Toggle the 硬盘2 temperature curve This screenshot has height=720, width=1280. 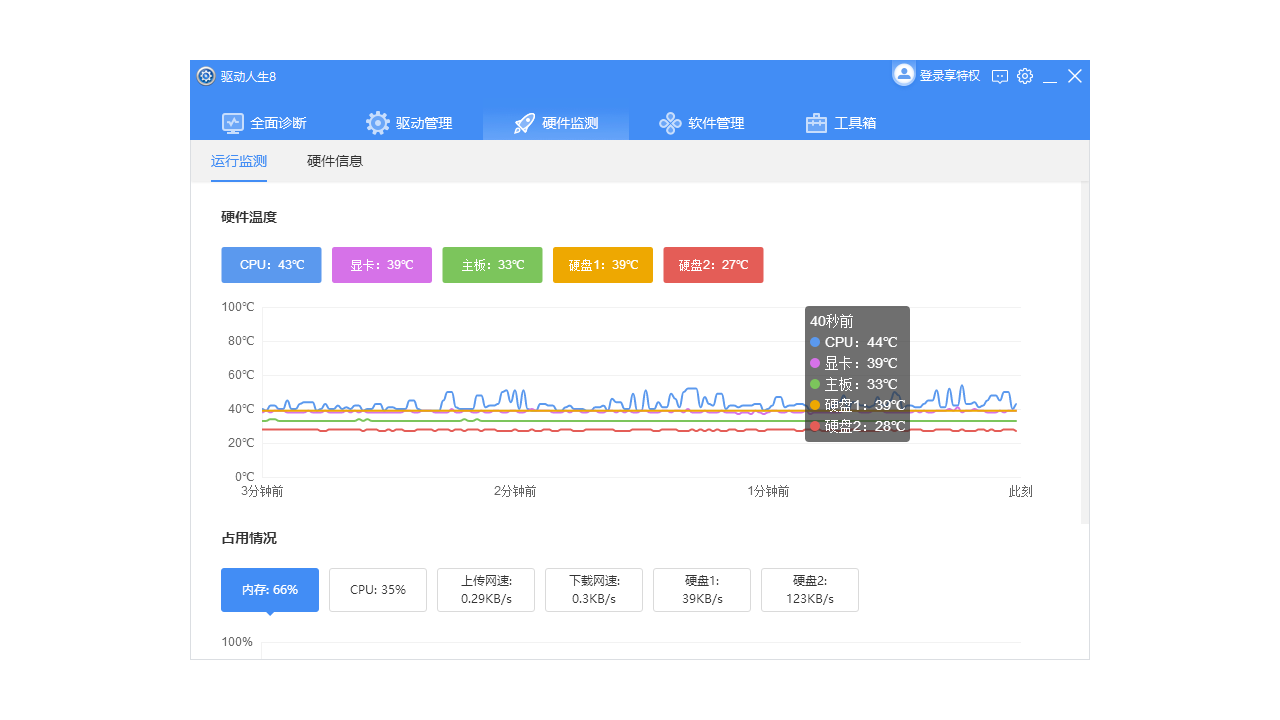pyautogui.click(x=713, y=265)
